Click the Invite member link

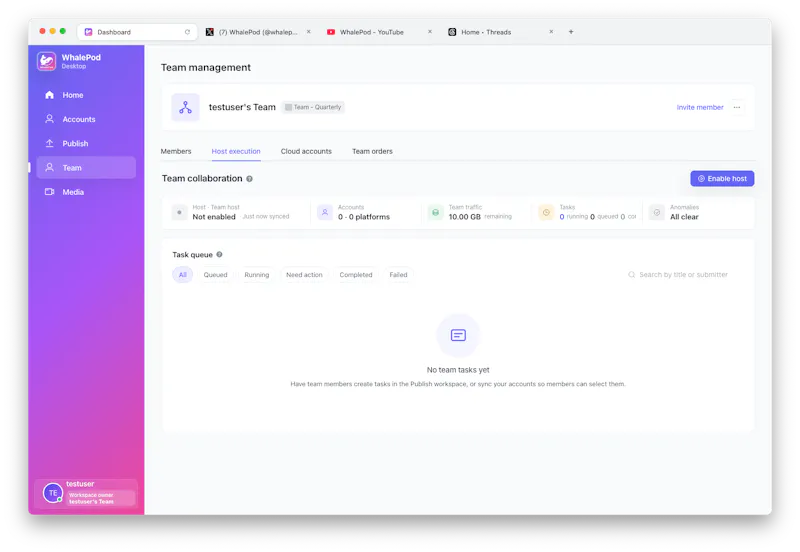699,107
